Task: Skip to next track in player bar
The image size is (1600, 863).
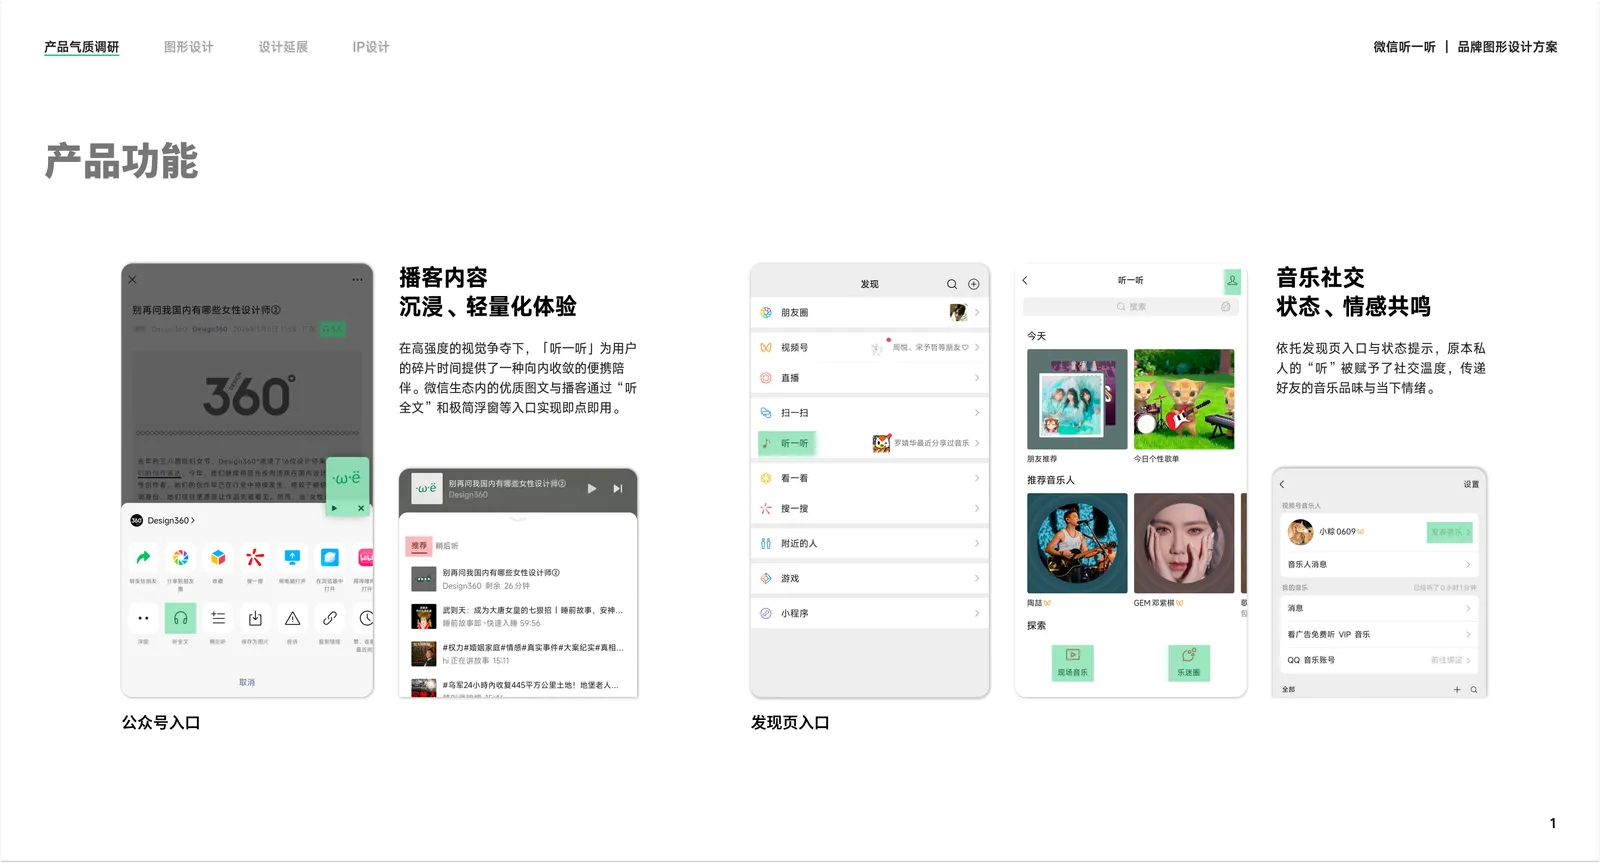Action: click(618, 488)
